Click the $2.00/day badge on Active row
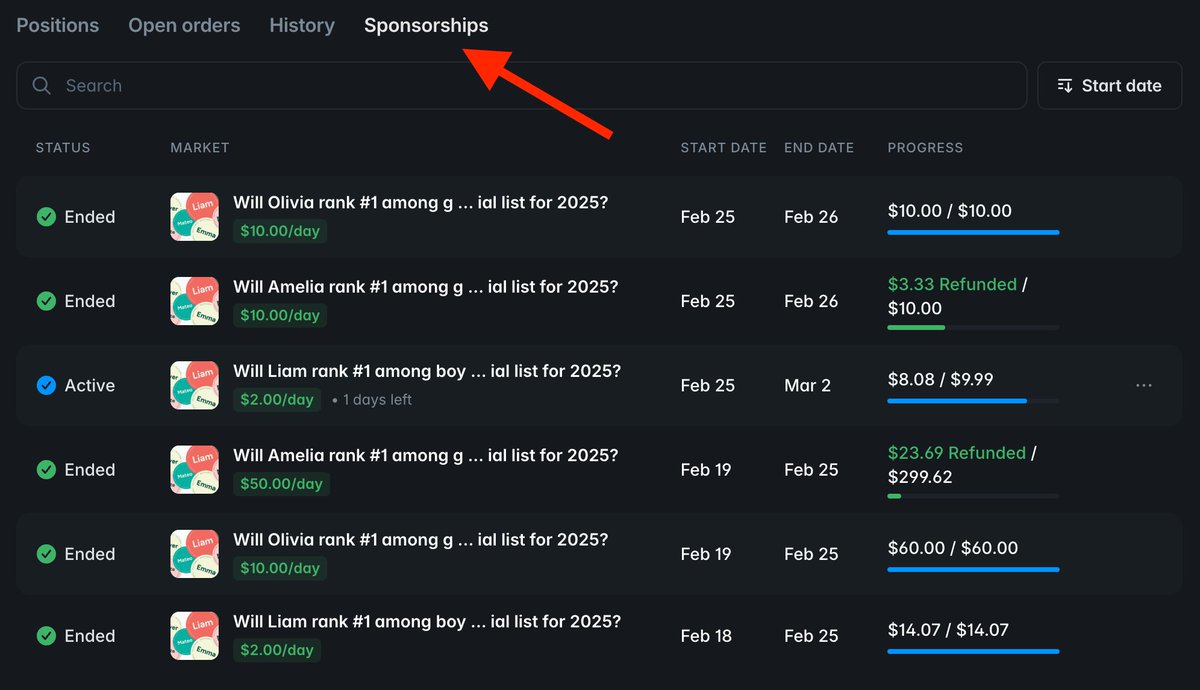Viewport: 1200px width, 690px height. (278, 400)
